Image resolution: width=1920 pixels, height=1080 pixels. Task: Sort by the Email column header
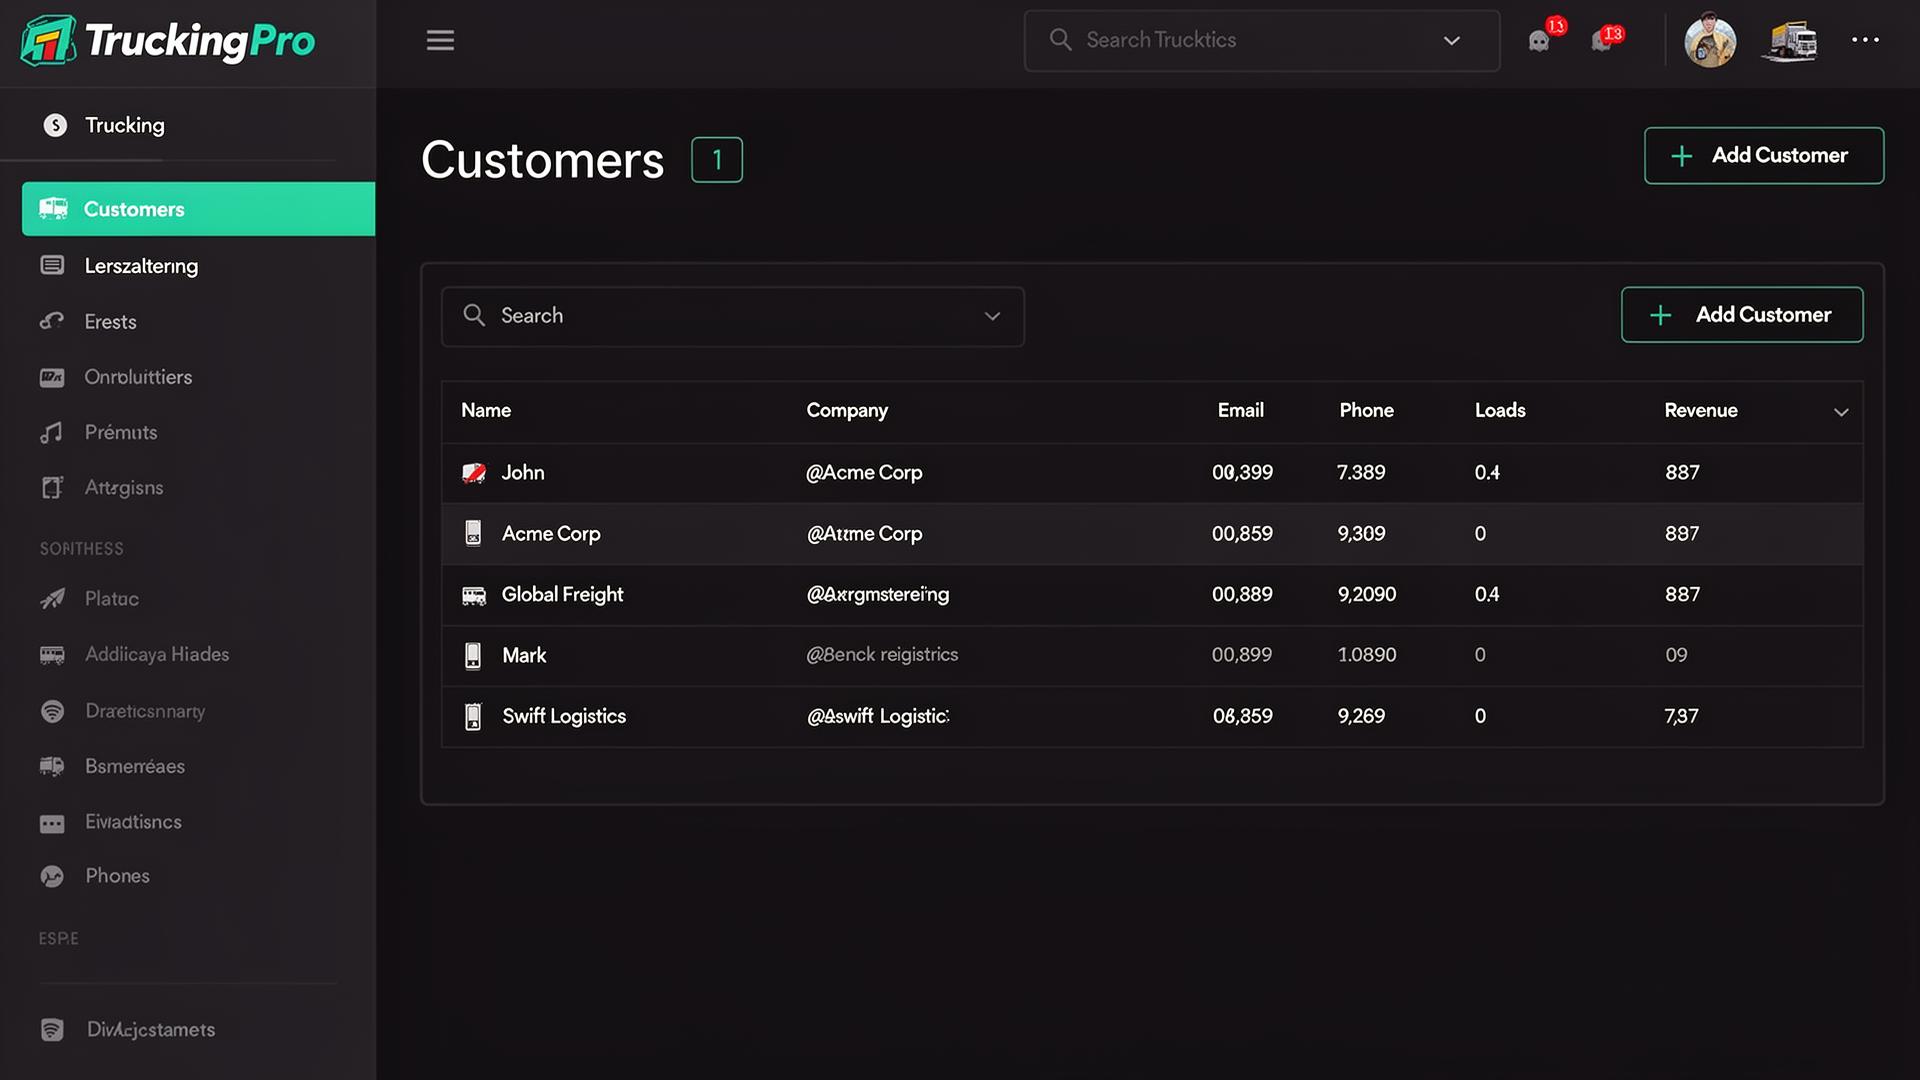tap(1241, 410)
